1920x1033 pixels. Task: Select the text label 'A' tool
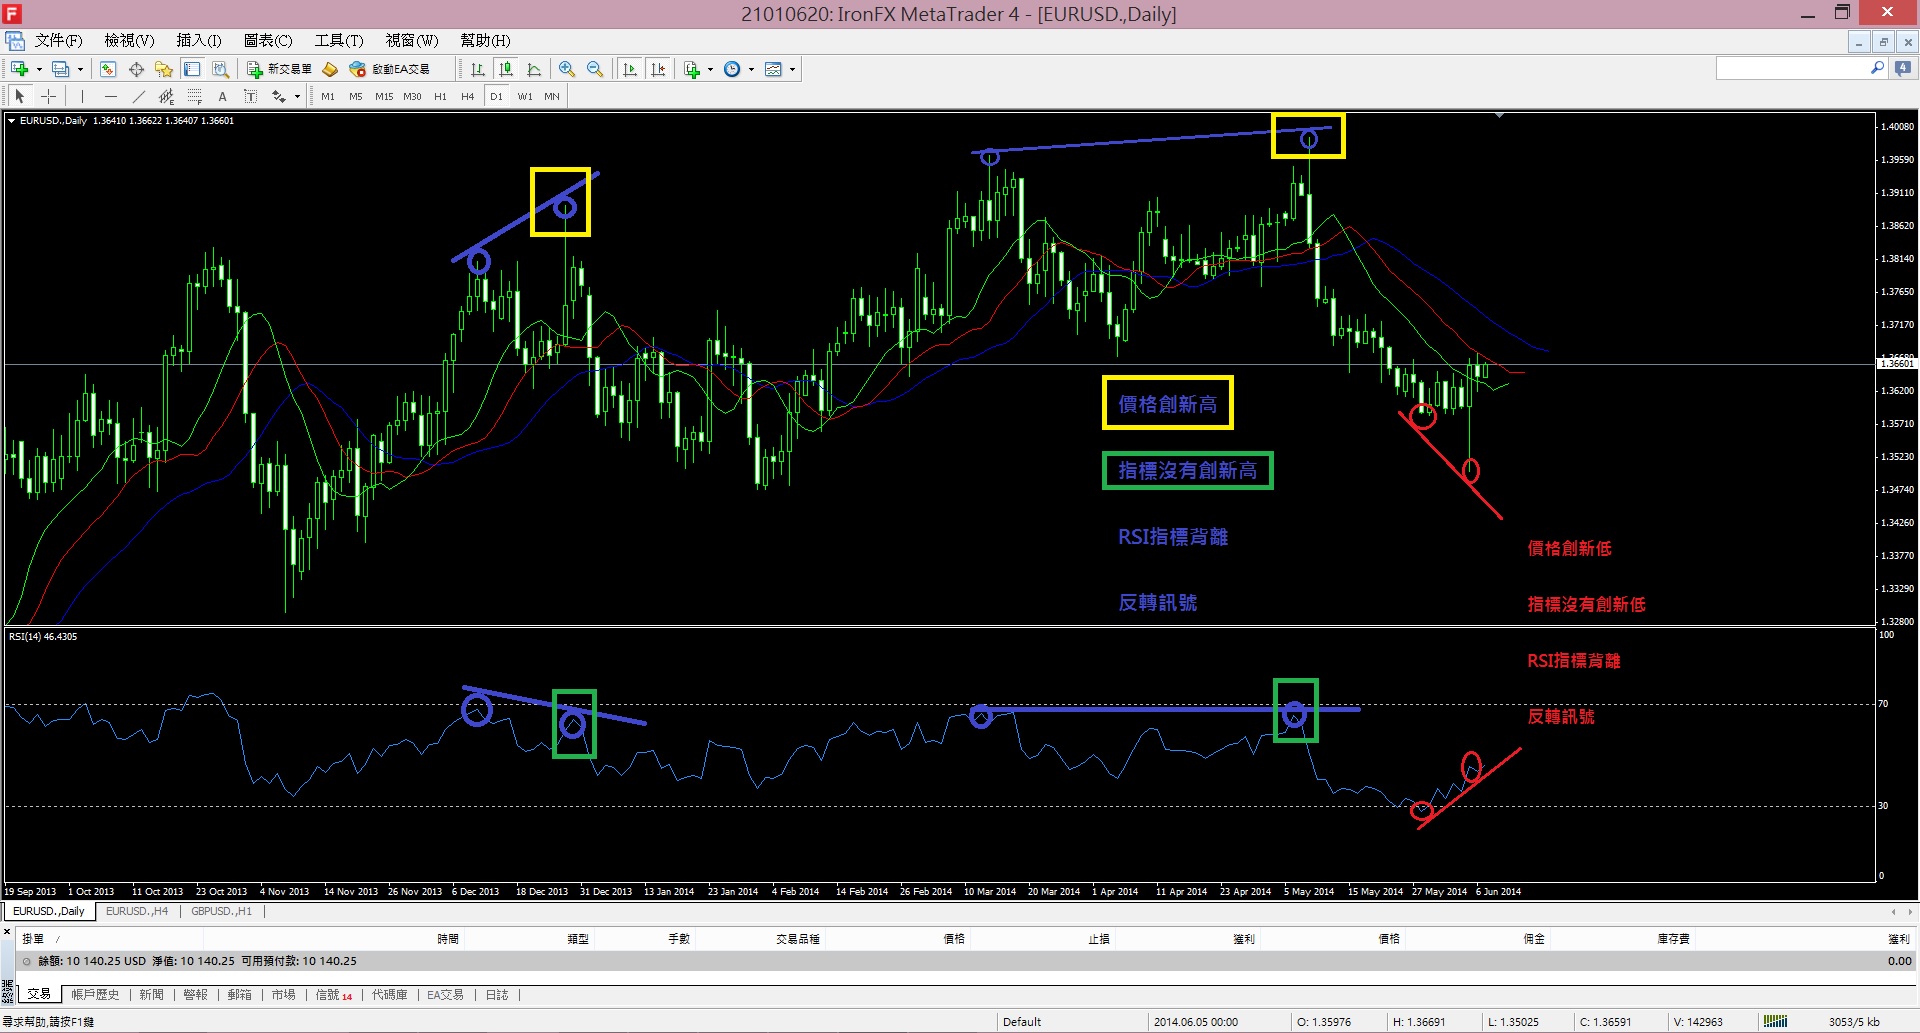222,96
